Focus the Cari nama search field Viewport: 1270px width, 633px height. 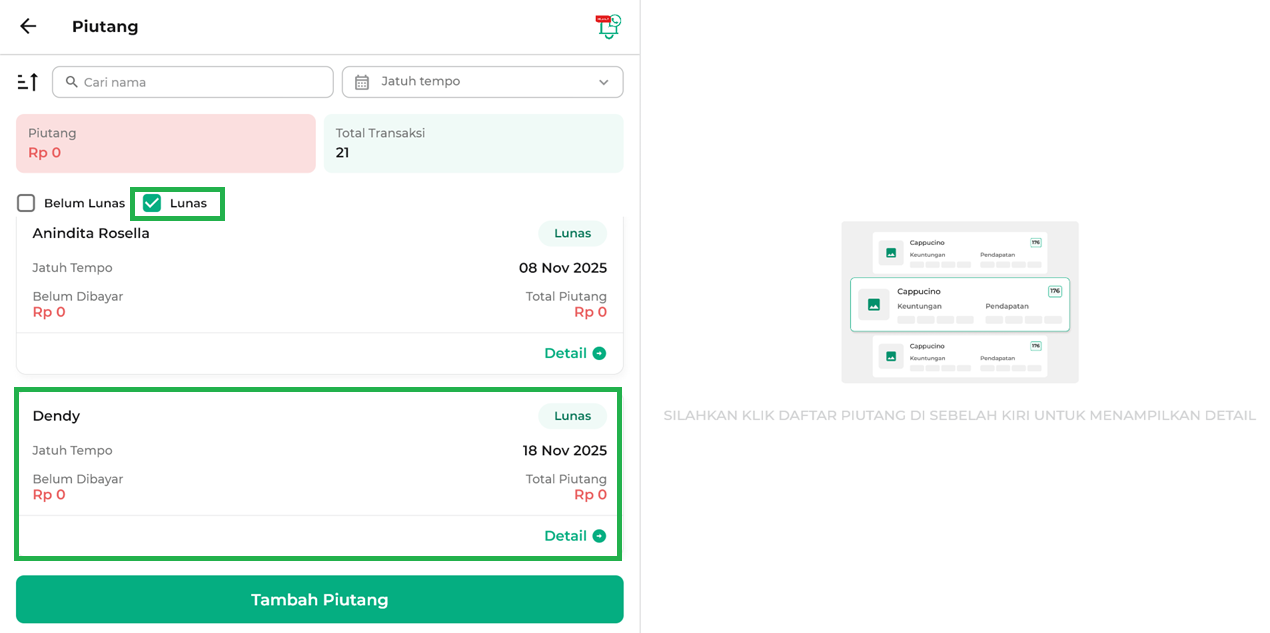[x=200, y=82]
